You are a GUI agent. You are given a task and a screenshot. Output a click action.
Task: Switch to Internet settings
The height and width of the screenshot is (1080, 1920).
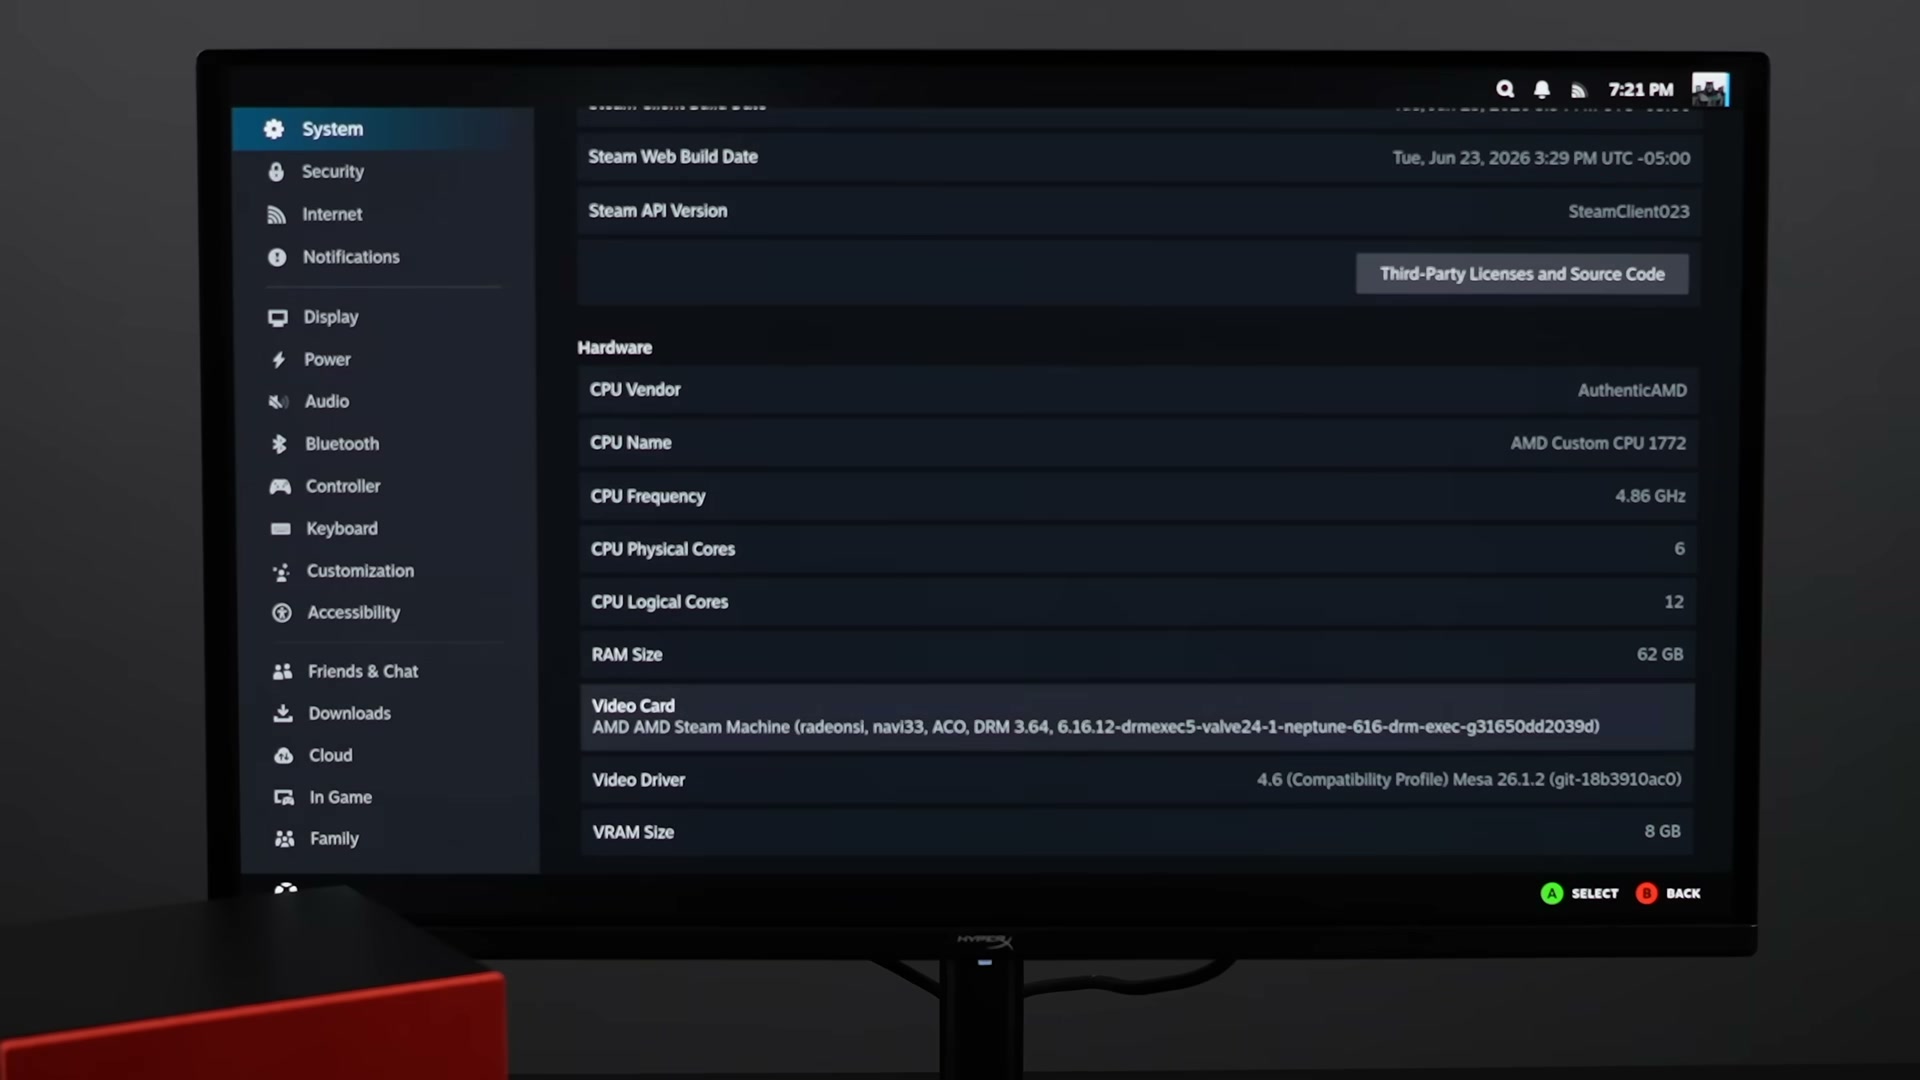(384, 215)
